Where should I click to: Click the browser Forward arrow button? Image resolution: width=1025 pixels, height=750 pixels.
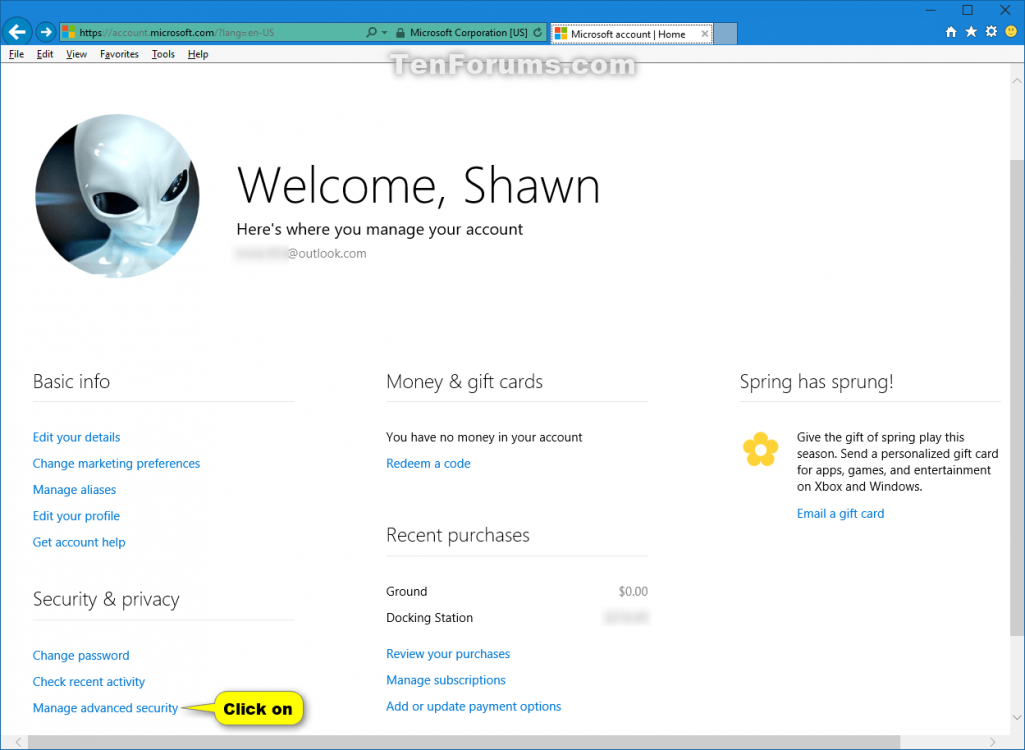(45, 32)
